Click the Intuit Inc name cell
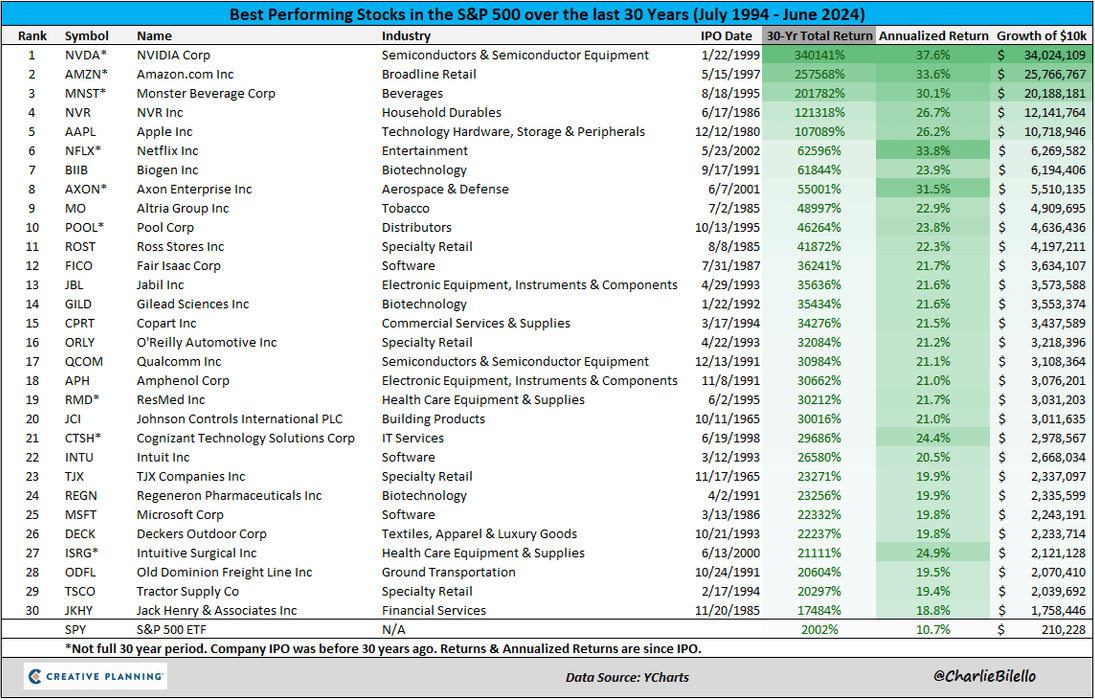This screenshot has width=1095, height=700. tap(163, 458)
